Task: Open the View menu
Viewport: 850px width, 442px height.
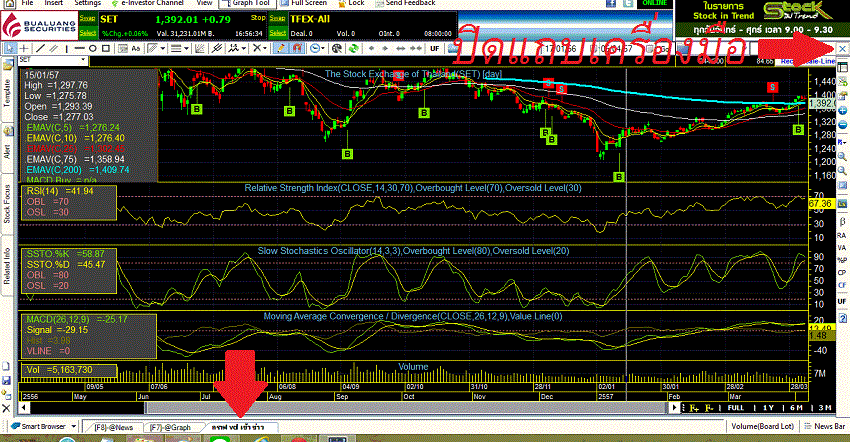Action: click(x=204, y=3)
